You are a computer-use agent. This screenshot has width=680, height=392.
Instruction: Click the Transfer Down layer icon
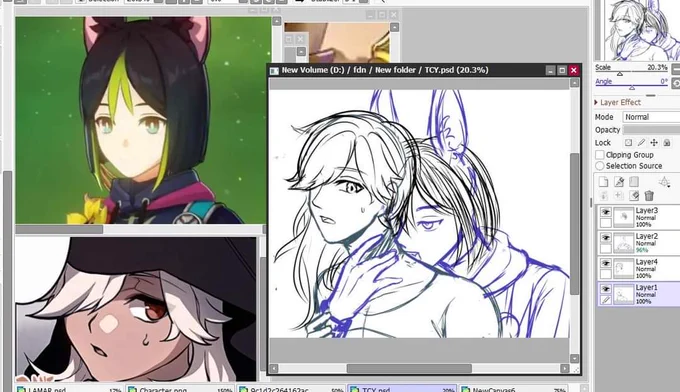(x=603, y=196)
